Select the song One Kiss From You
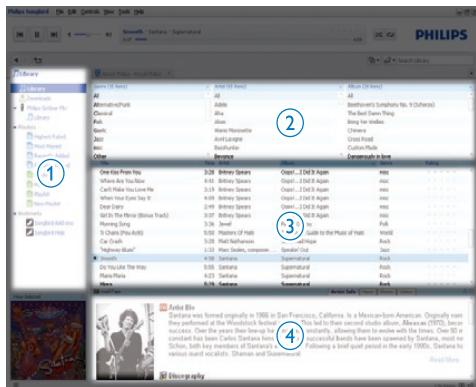 pyautogui.click(x=120, y=172)
